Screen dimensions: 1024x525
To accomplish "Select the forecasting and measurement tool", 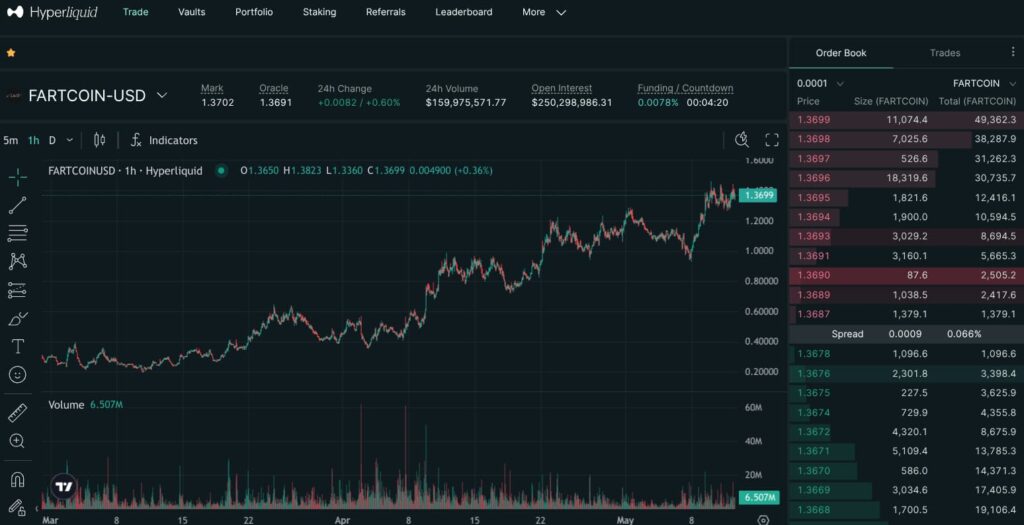I will pos(18,290).
